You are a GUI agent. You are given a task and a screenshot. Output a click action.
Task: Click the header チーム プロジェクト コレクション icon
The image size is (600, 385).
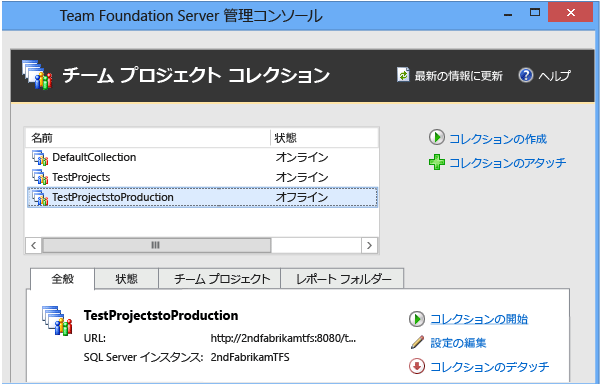(37, 75)
